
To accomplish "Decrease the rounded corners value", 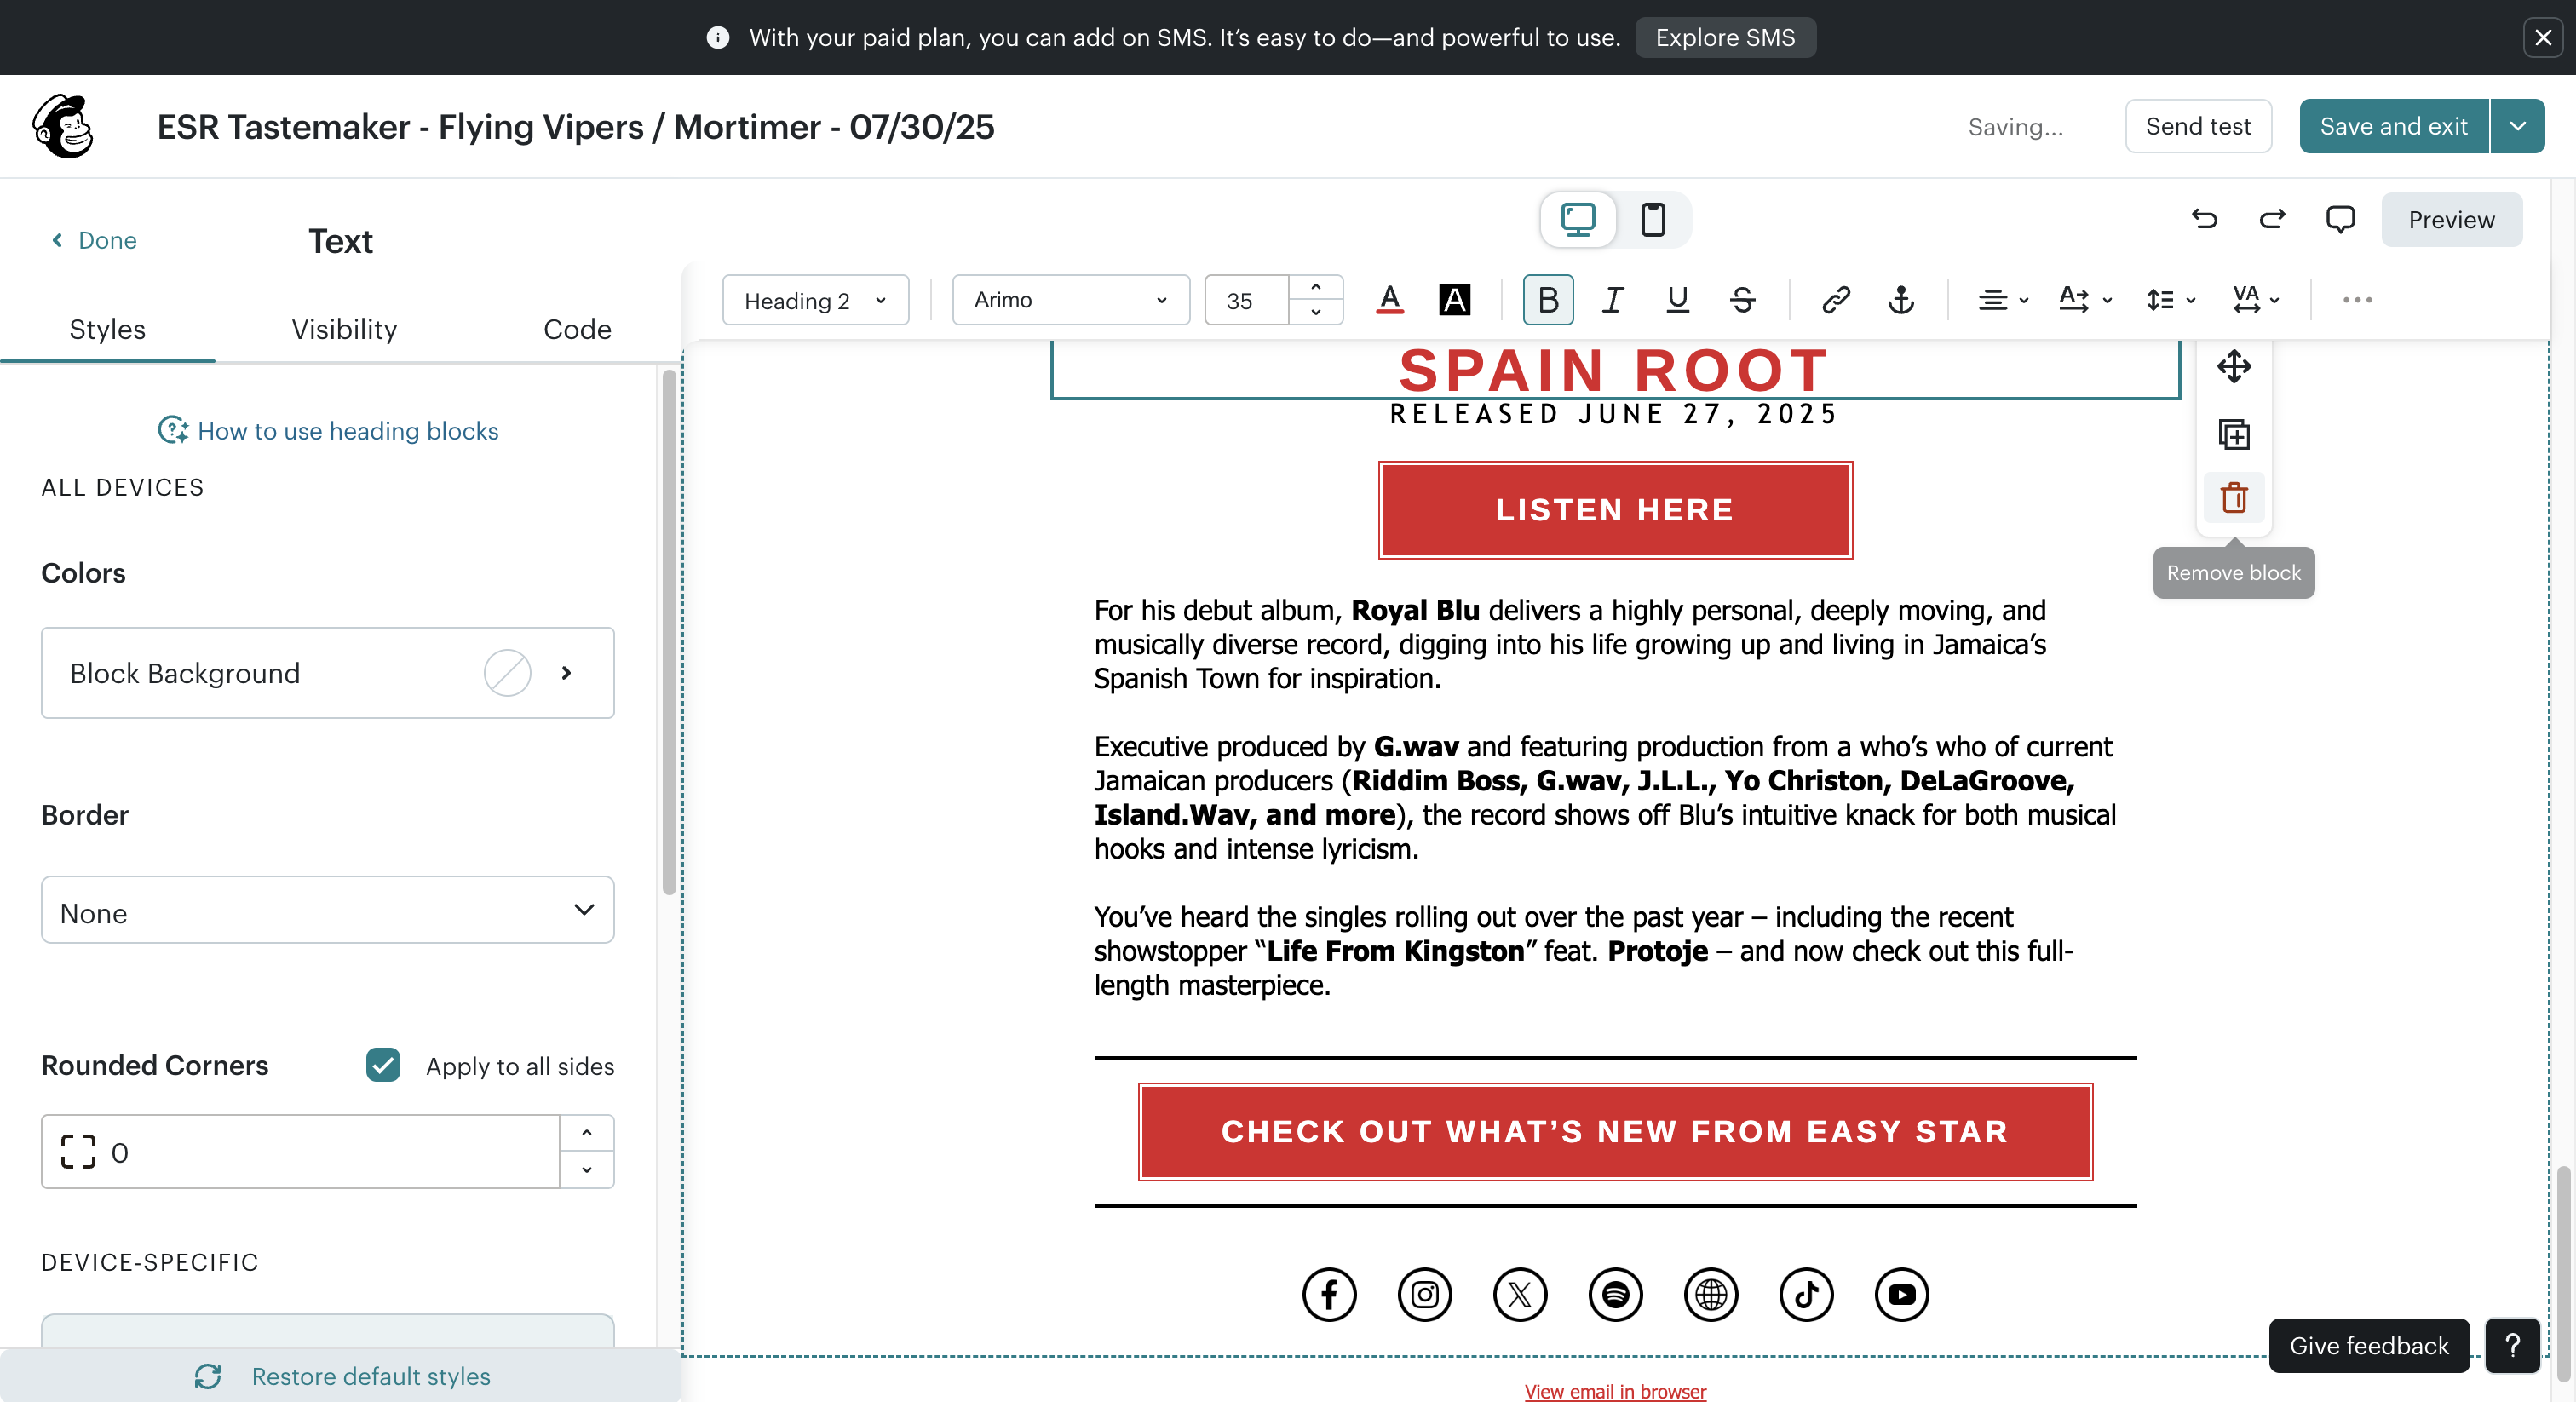I will pyautogui.click(x=586, y=1170).
